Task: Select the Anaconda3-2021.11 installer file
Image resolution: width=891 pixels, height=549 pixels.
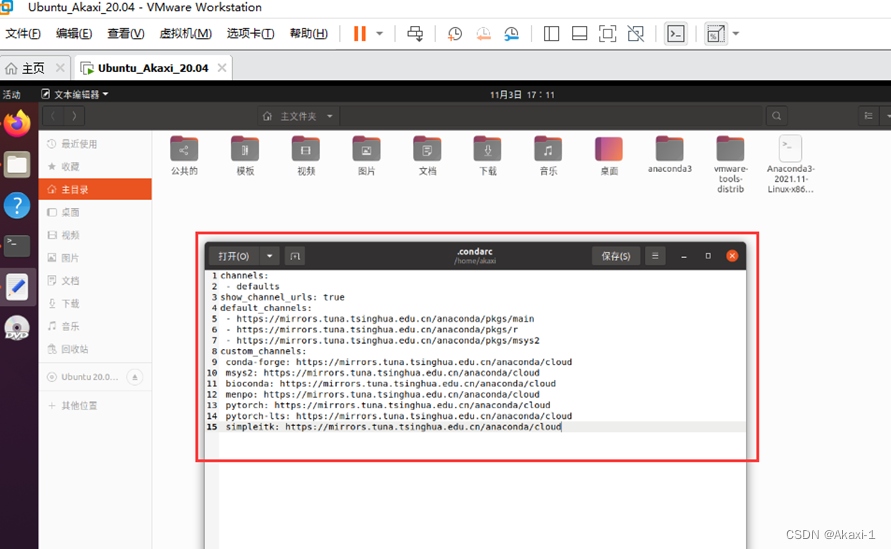Action: point(790,164)
